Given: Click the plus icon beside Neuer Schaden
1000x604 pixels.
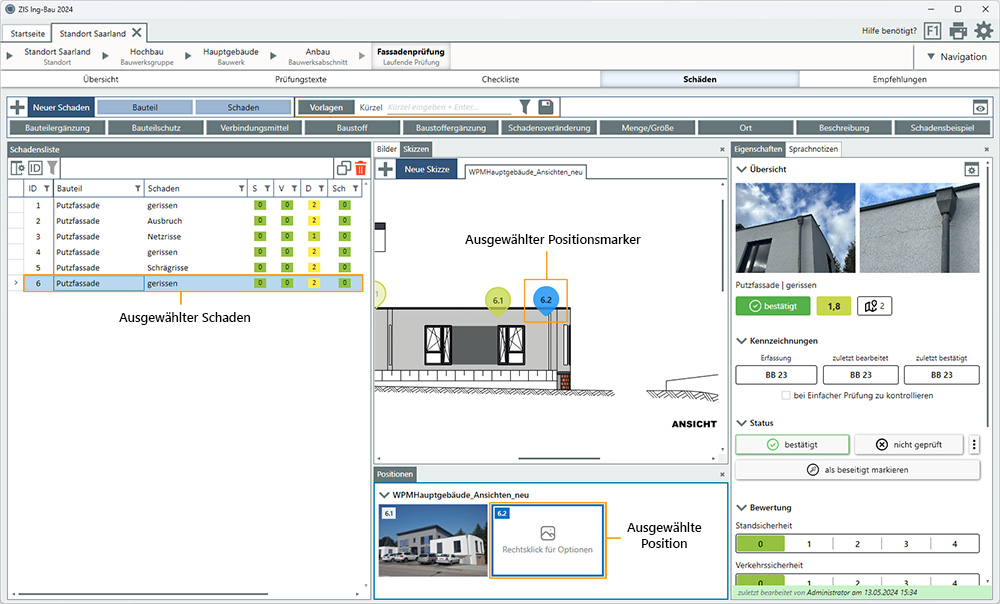Looking at the screenshot, I should (x=17, y=107).
